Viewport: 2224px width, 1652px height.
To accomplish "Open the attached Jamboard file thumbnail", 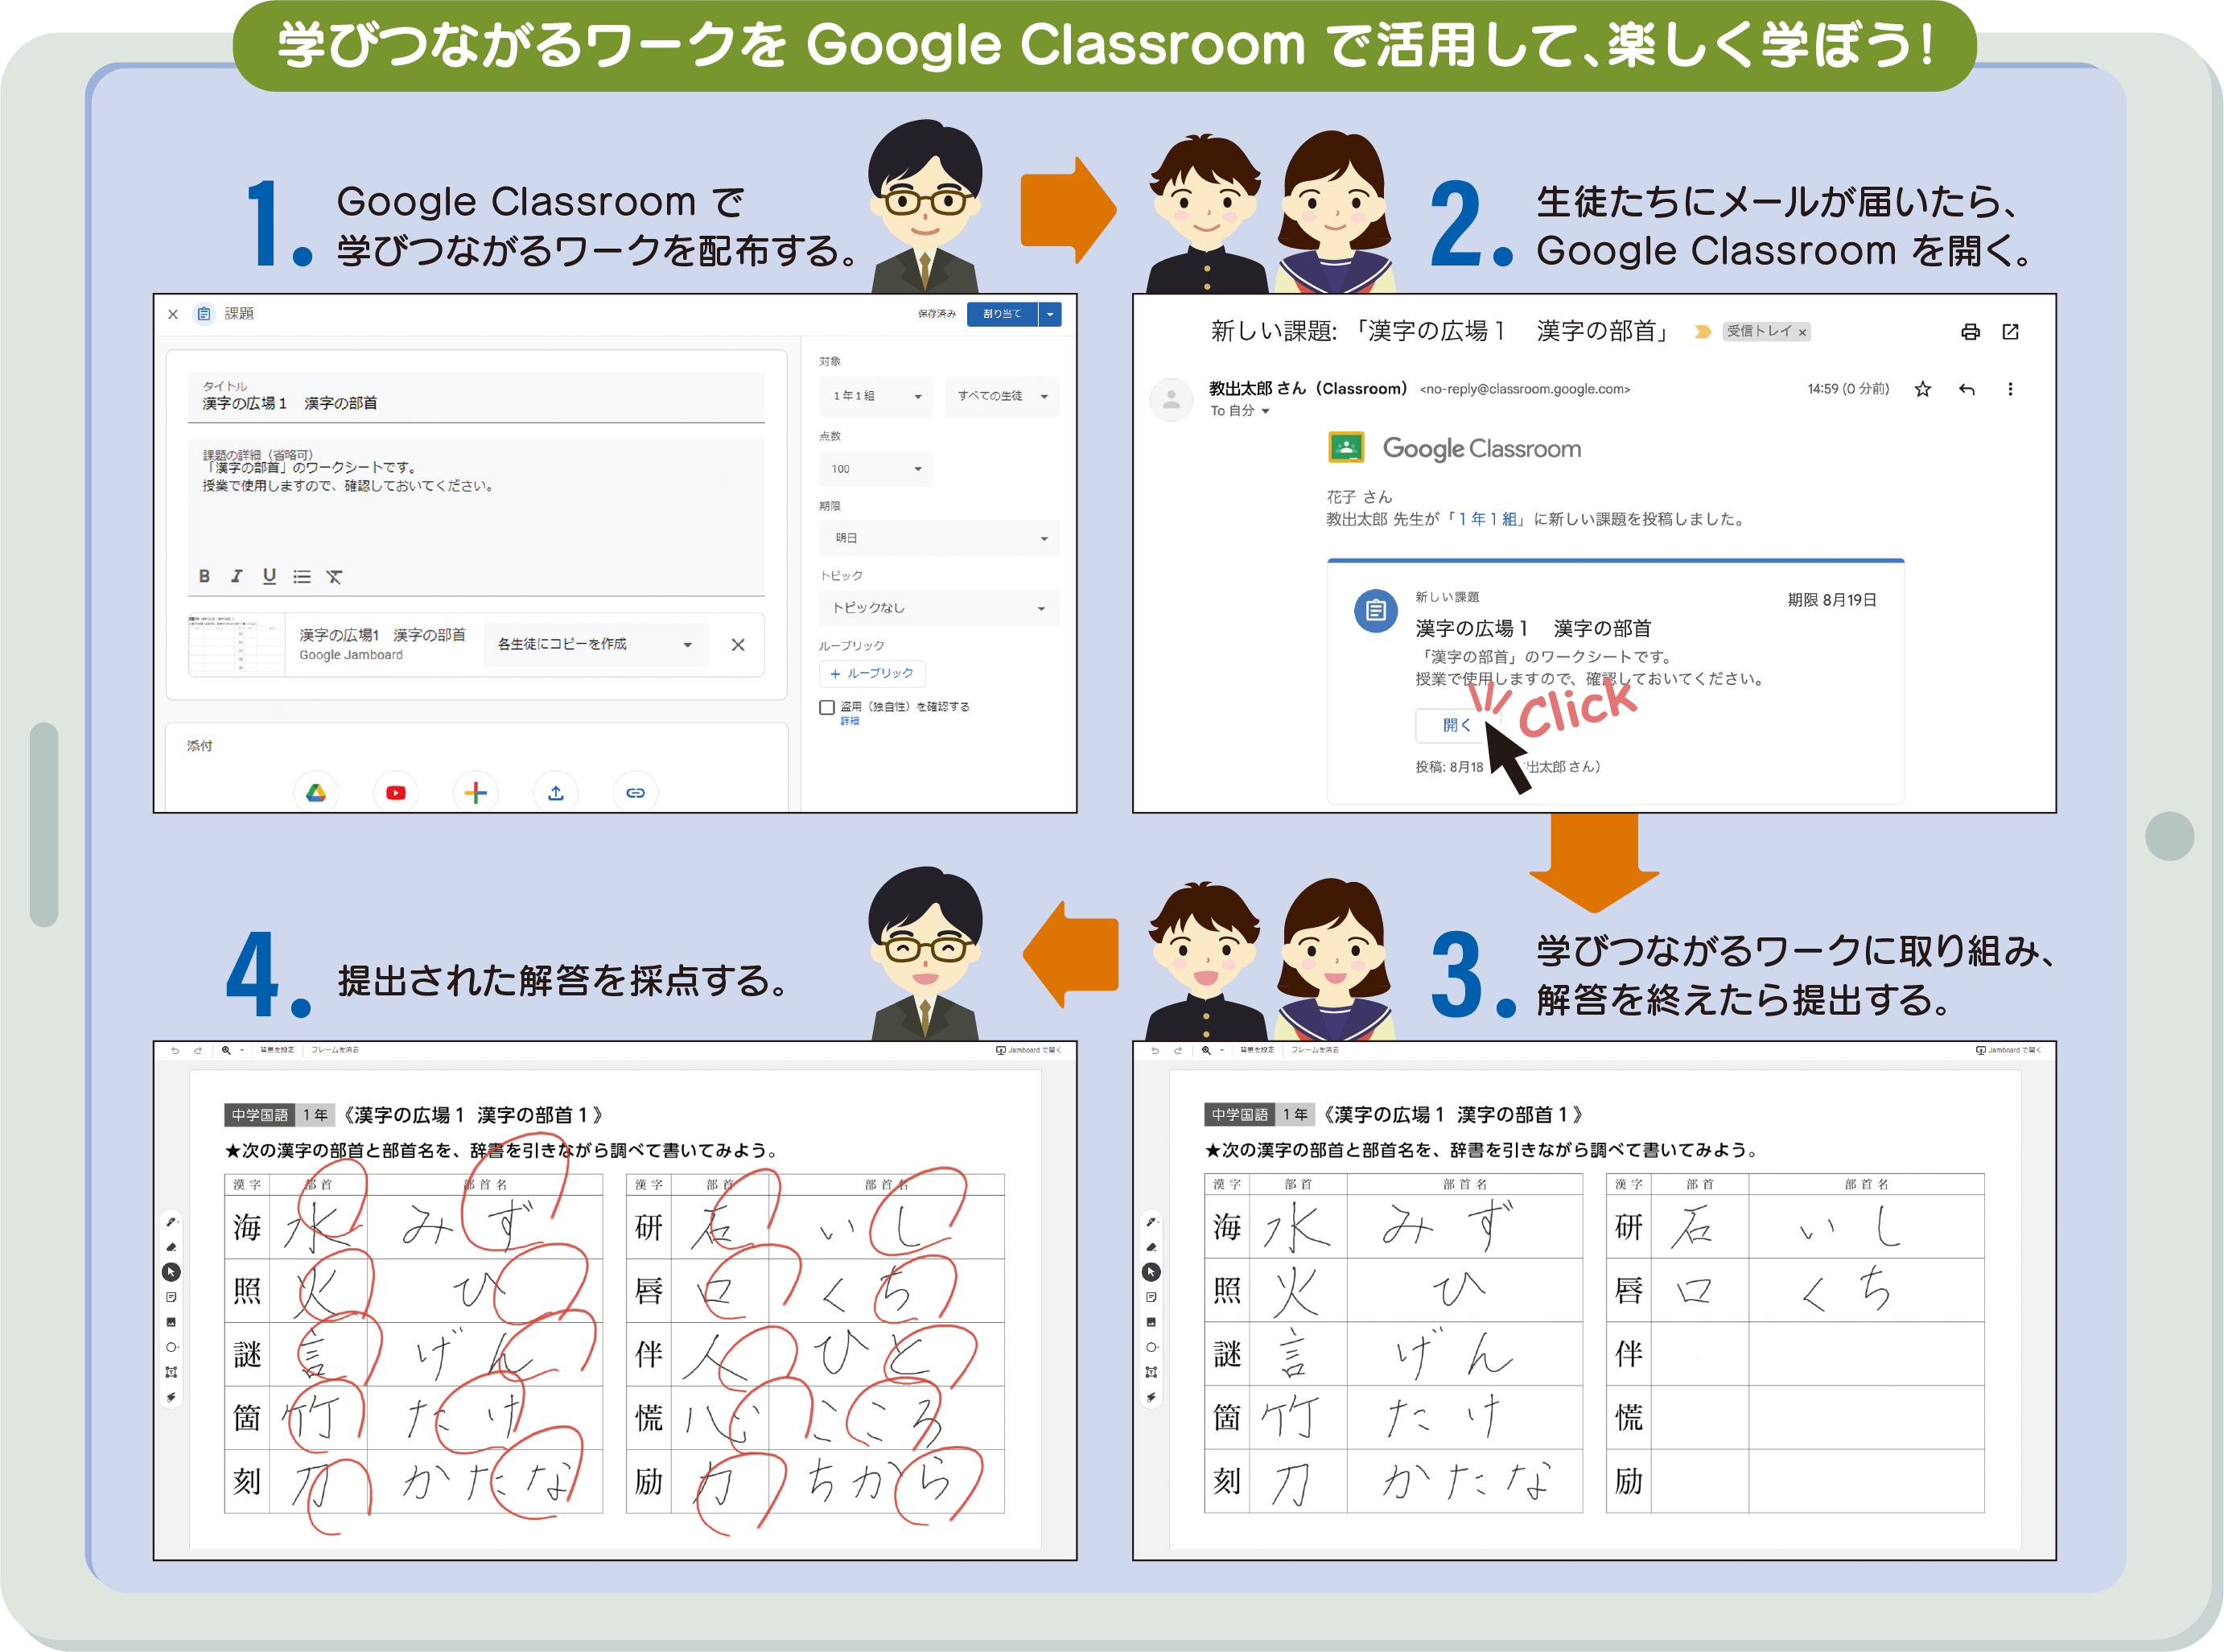I will 237,645.
